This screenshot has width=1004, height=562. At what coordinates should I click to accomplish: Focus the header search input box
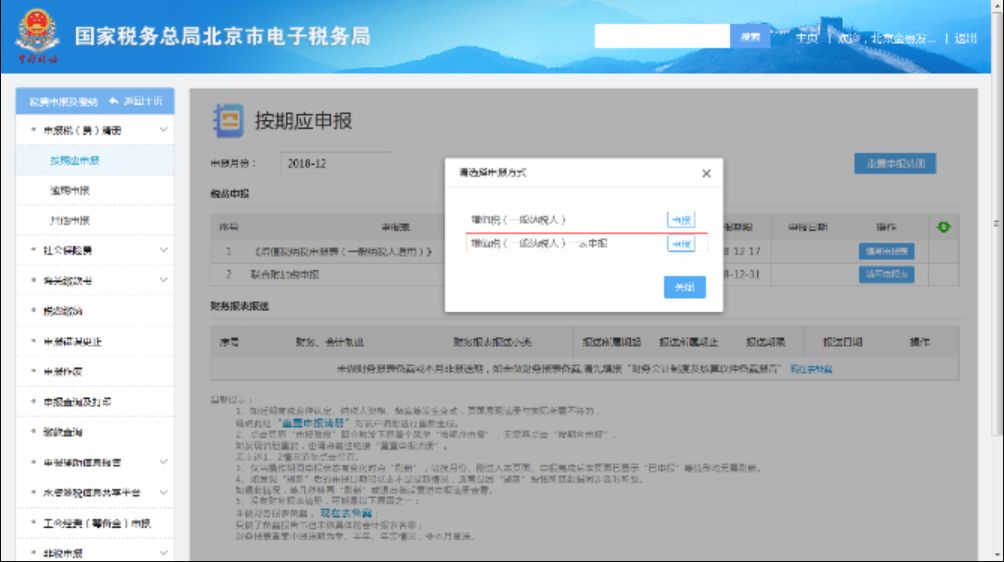[662, 36]
